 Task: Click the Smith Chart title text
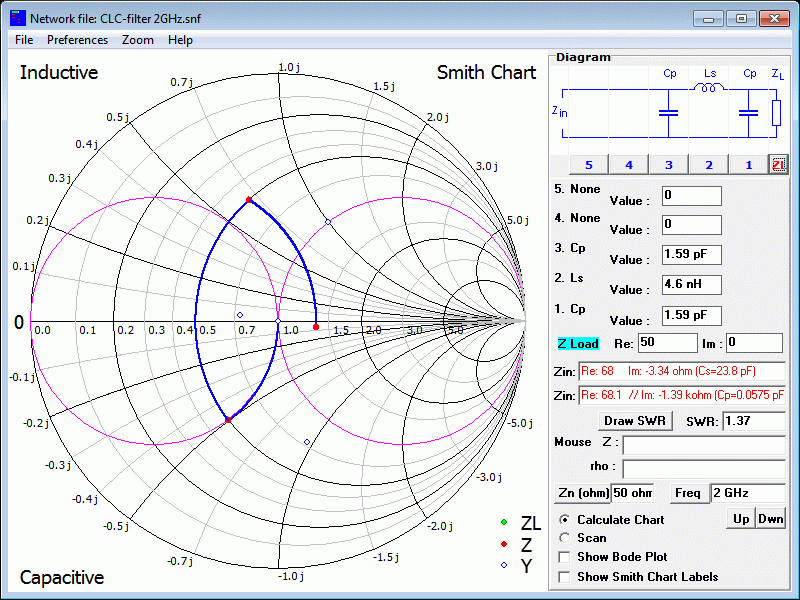click(486, 73)
